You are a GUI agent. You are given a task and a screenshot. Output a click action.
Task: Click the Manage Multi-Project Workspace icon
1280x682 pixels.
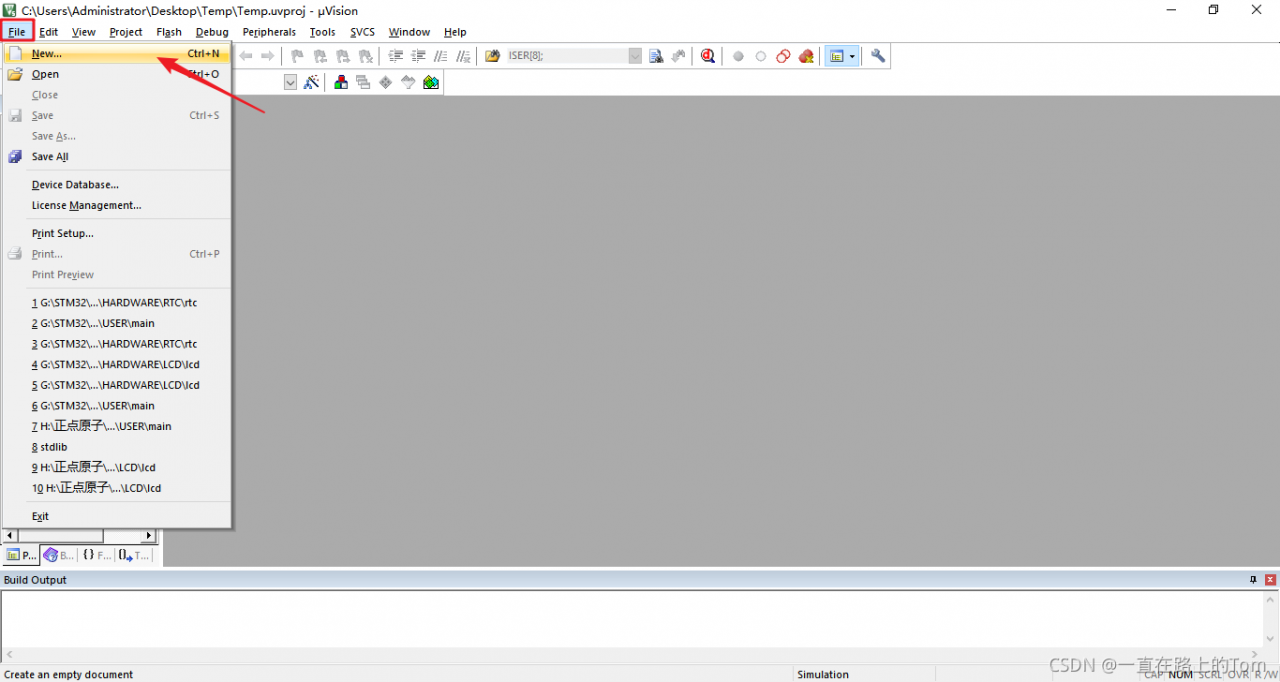click(x=363, y=82)
